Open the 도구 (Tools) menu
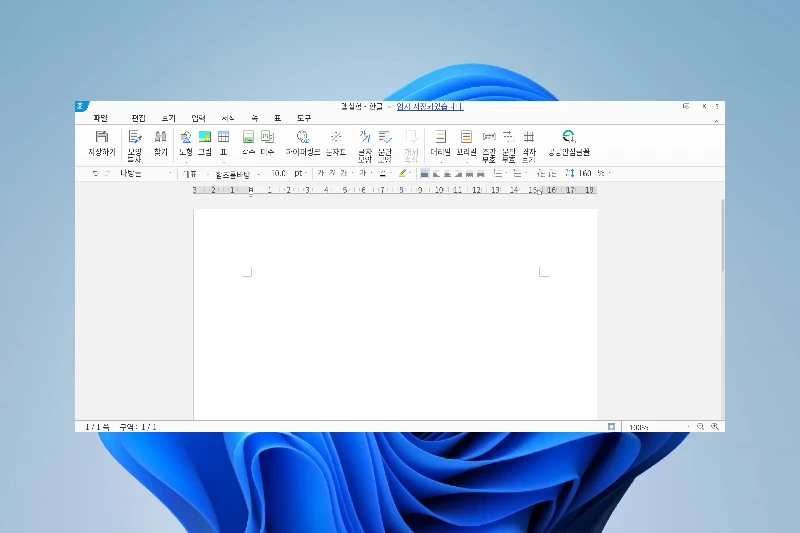This screenshot has height=533, width=800. coord(304,118)
